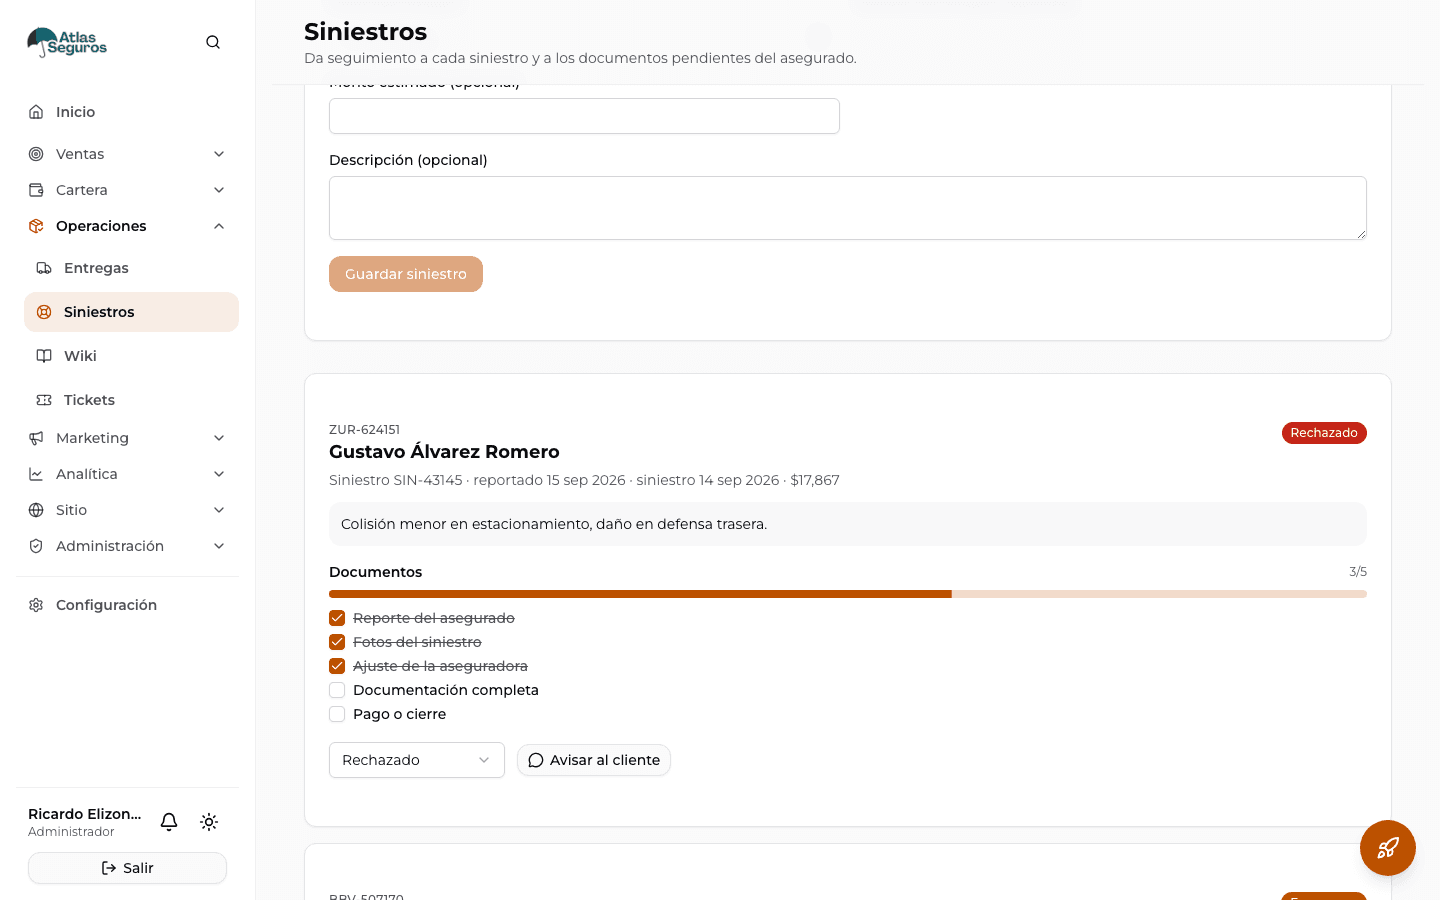Open Wiki menu item
This screenshot has width=1440, height=900.
(x=131, y=356)
